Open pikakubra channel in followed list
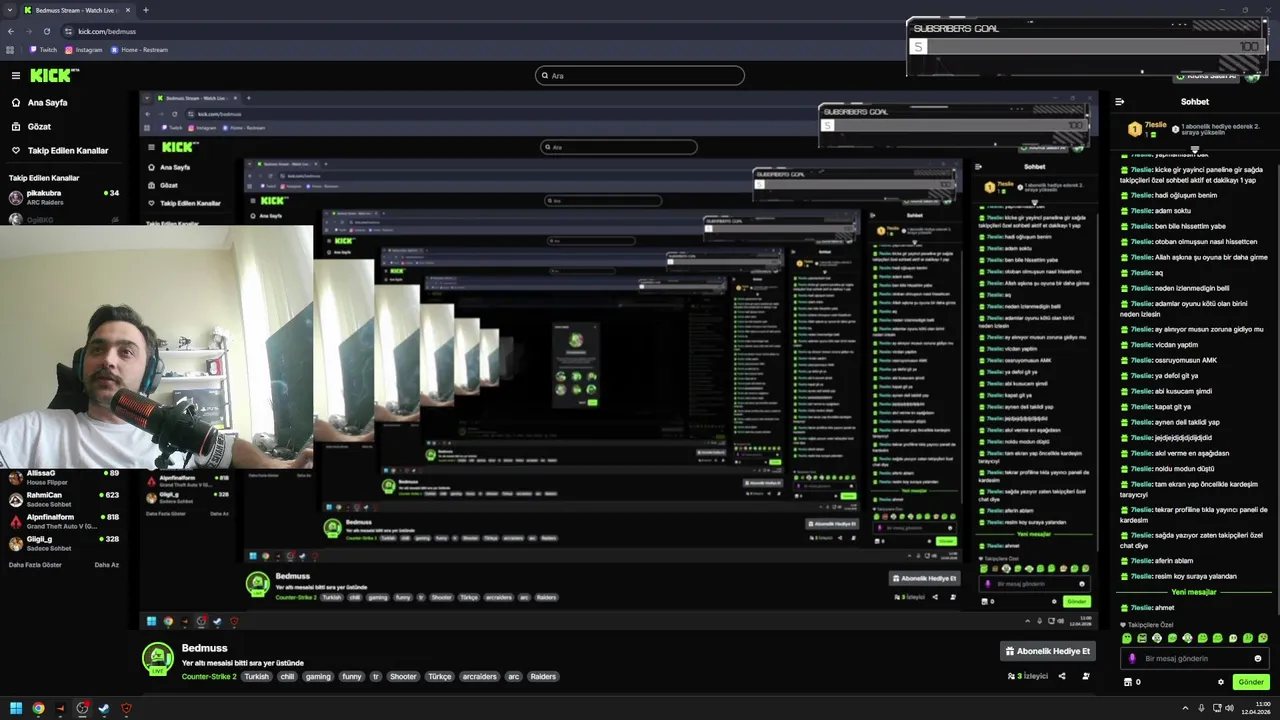Screen dimensions: 1280x720 coord(64,196)
